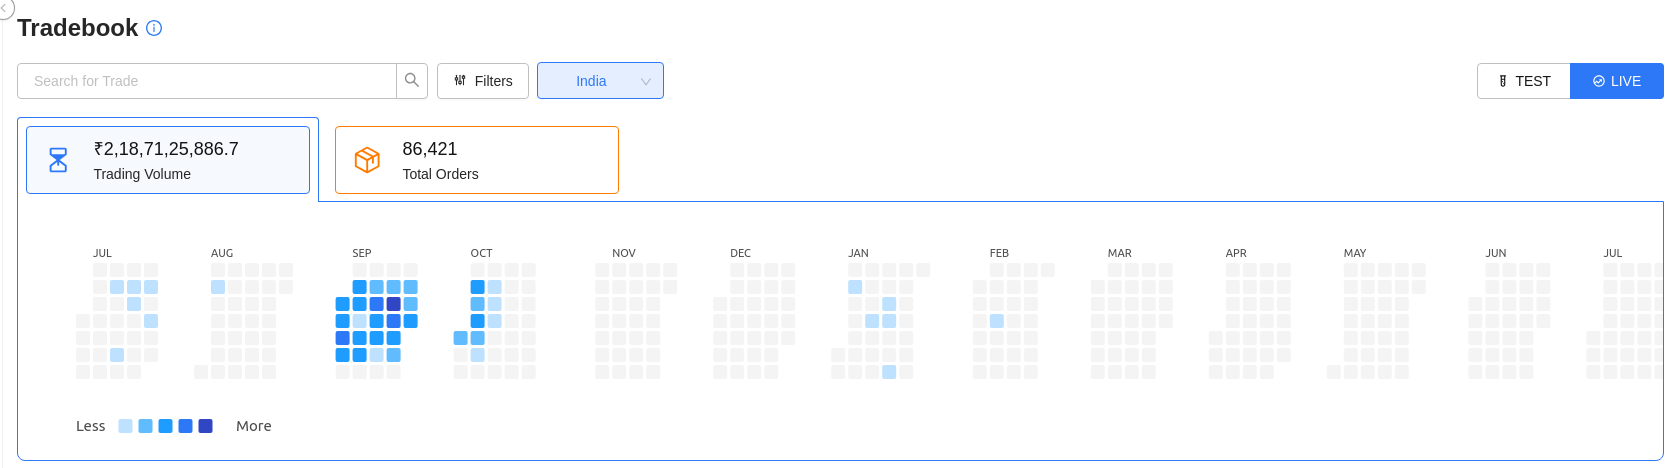Image resolution: width=1678 pixels, height=468 pixels.
Task: Open the India country dropdown
Action: point(600,81)
